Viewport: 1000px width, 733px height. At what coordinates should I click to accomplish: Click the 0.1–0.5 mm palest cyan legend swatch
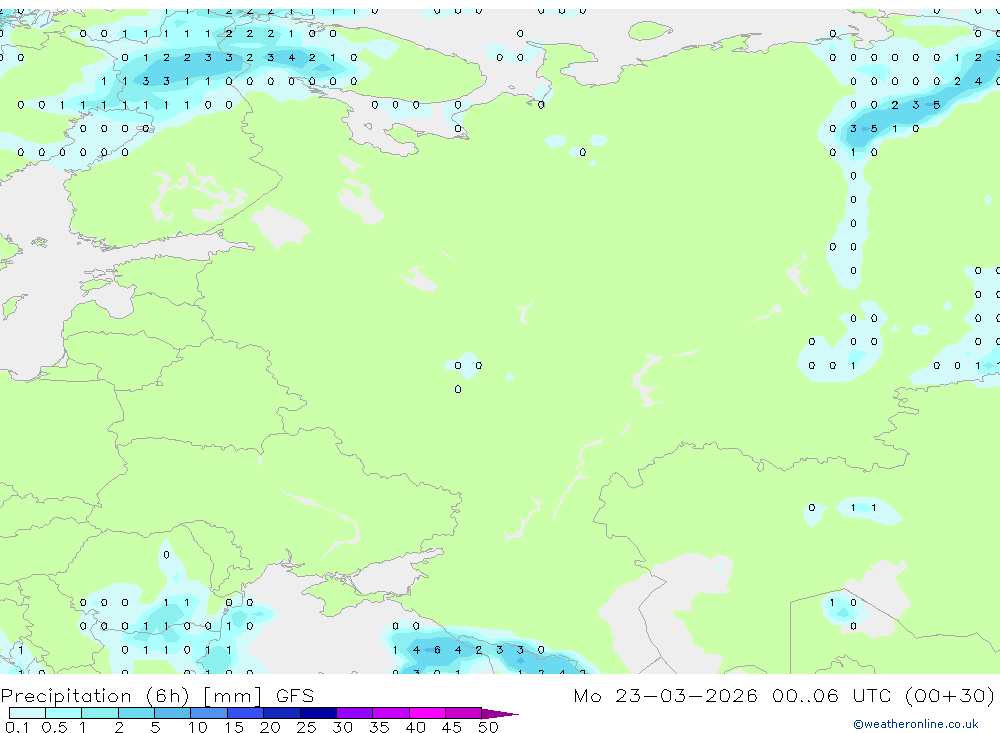point(27,713)
